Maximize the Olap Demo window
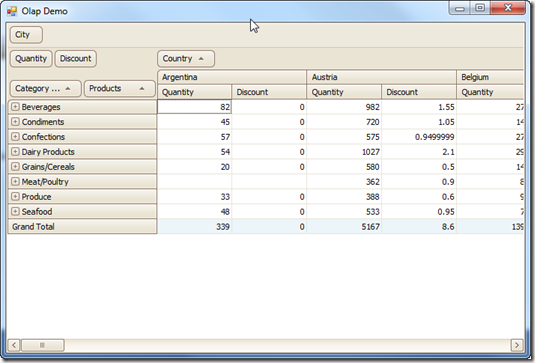Screen dimensions: 535x363 click(480, 8)
